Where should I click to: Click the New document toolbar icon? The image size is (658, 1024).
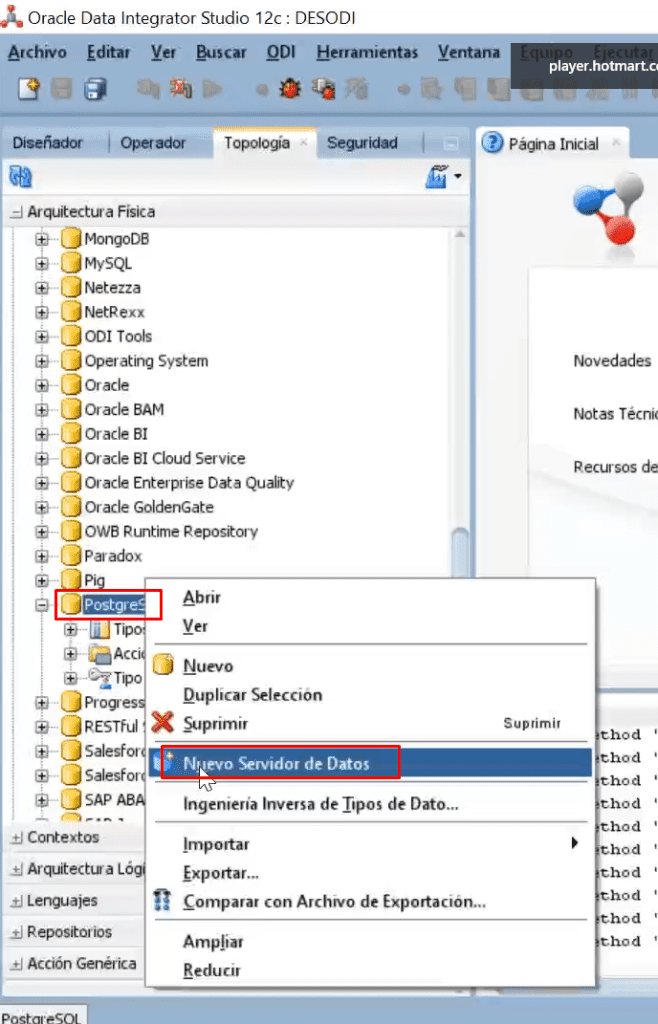tap(29, 88)
